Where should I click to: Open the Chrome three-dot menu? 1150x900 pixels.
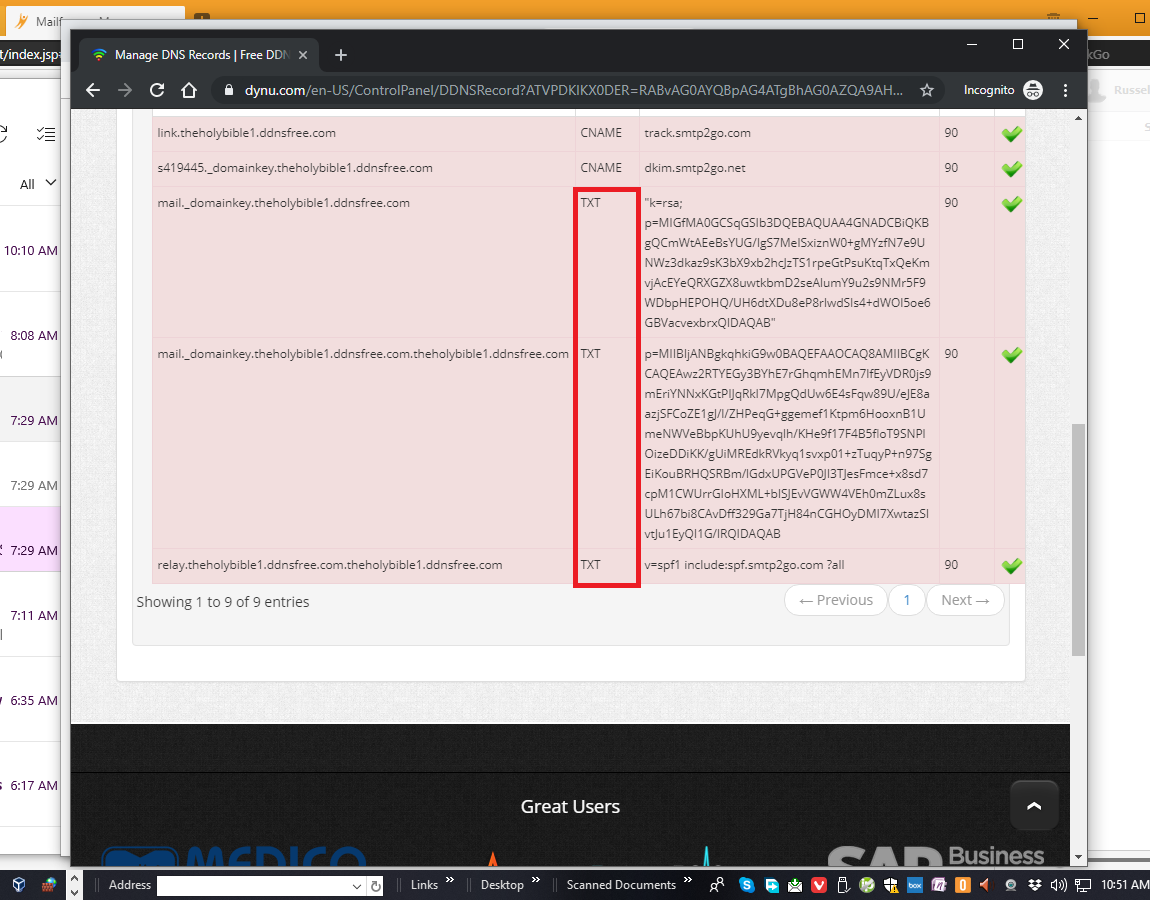(1065, 90)
